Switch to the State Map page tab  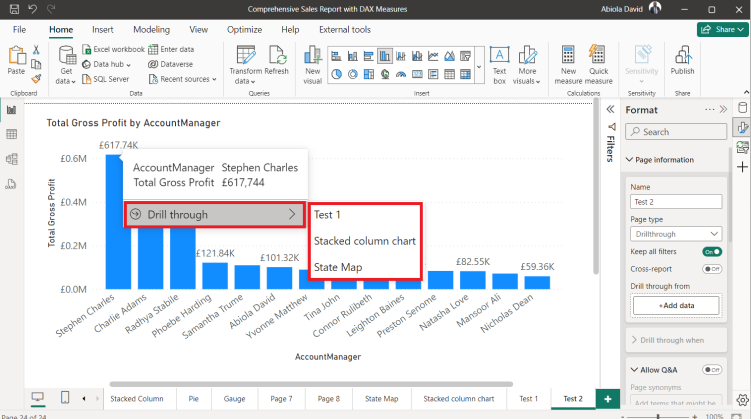click(381, 399)
